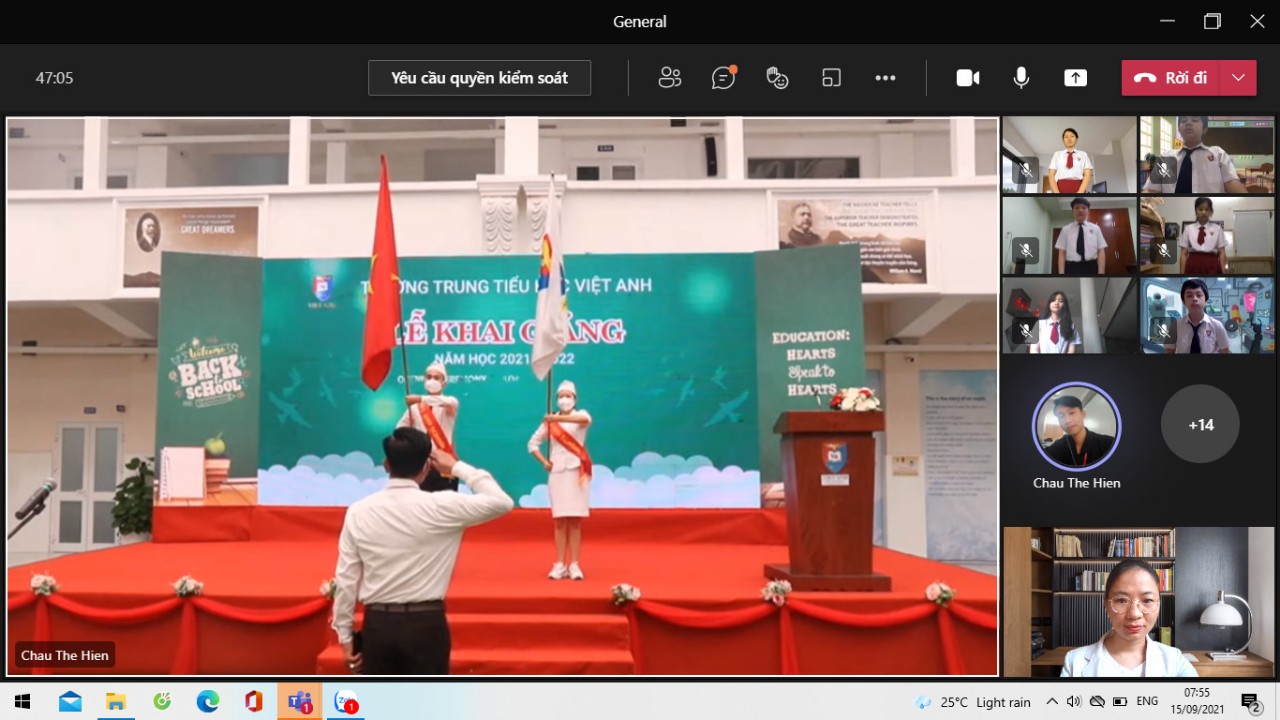The width and height of the screenshot is (1280, 720).
Task: Open the network status tray icon
Action: [1097, 702]
